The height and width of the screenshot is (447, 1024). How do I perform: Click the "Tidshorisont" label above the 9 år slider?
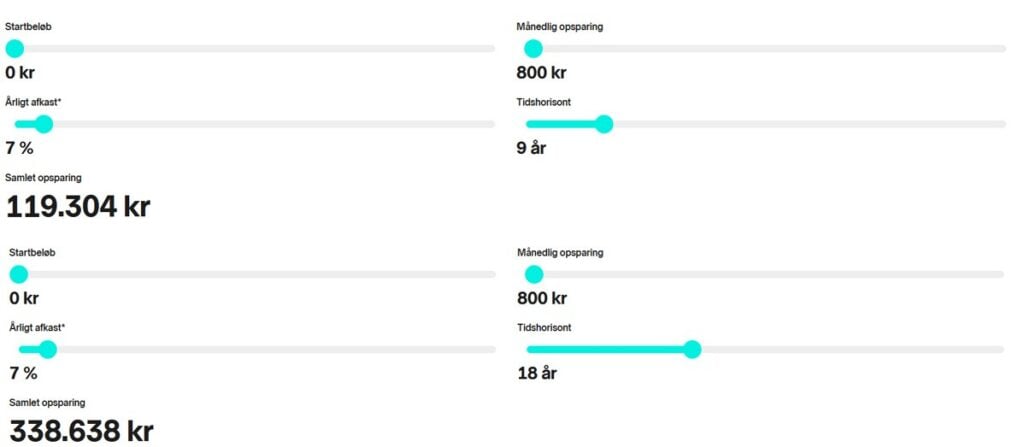pyautogui.click(x=543, y=102)
